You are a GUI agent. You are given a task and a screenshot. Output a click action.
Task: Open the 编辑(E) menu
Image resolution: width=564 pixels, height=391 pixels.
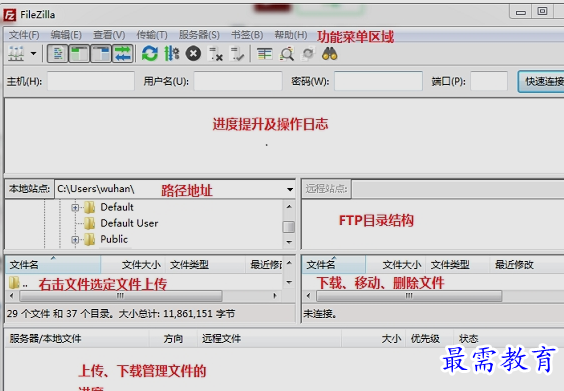[x=66, y=35]
